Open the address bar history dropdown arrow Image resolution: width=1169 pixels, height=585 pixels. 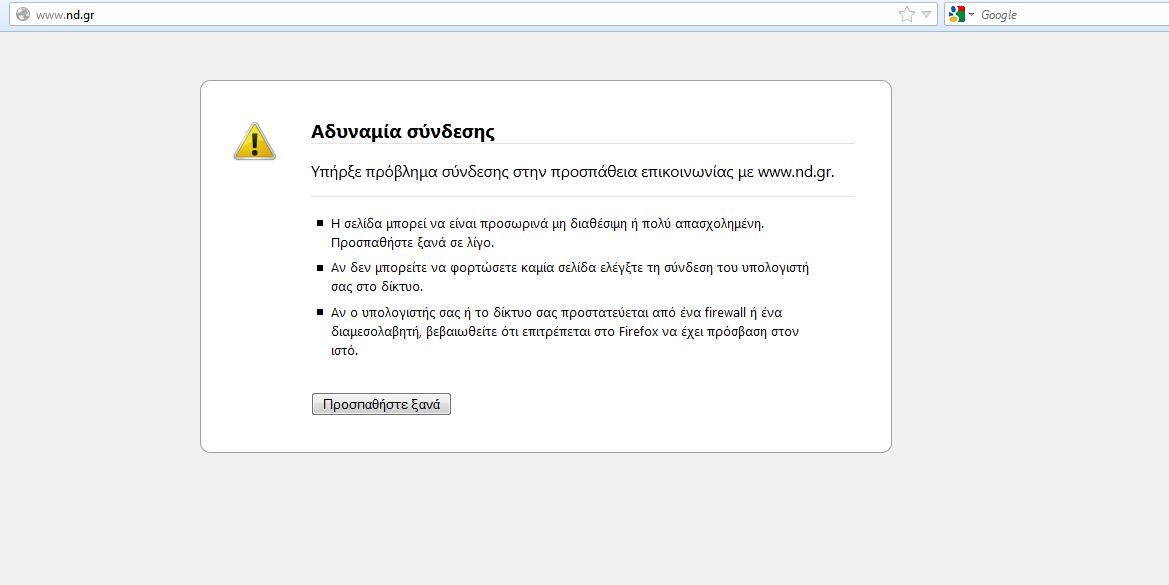(926, 14)
